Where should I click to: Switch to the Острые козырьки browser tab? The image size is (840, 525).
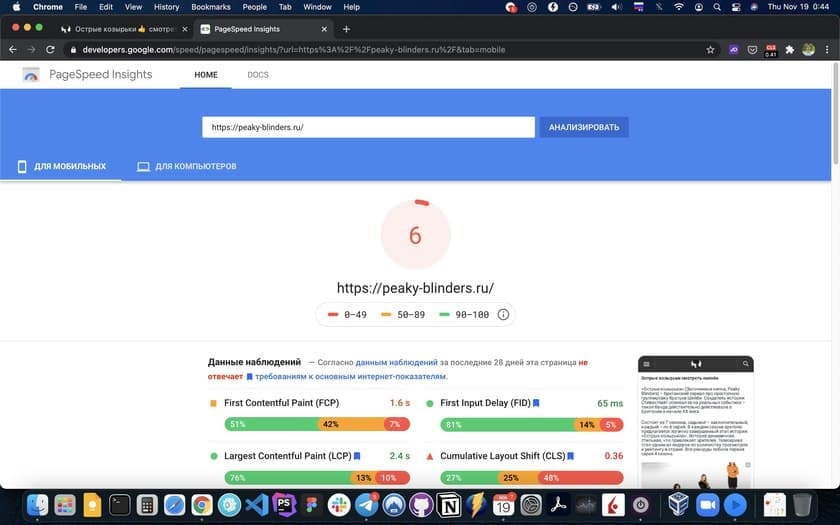(x=124, y=29)
